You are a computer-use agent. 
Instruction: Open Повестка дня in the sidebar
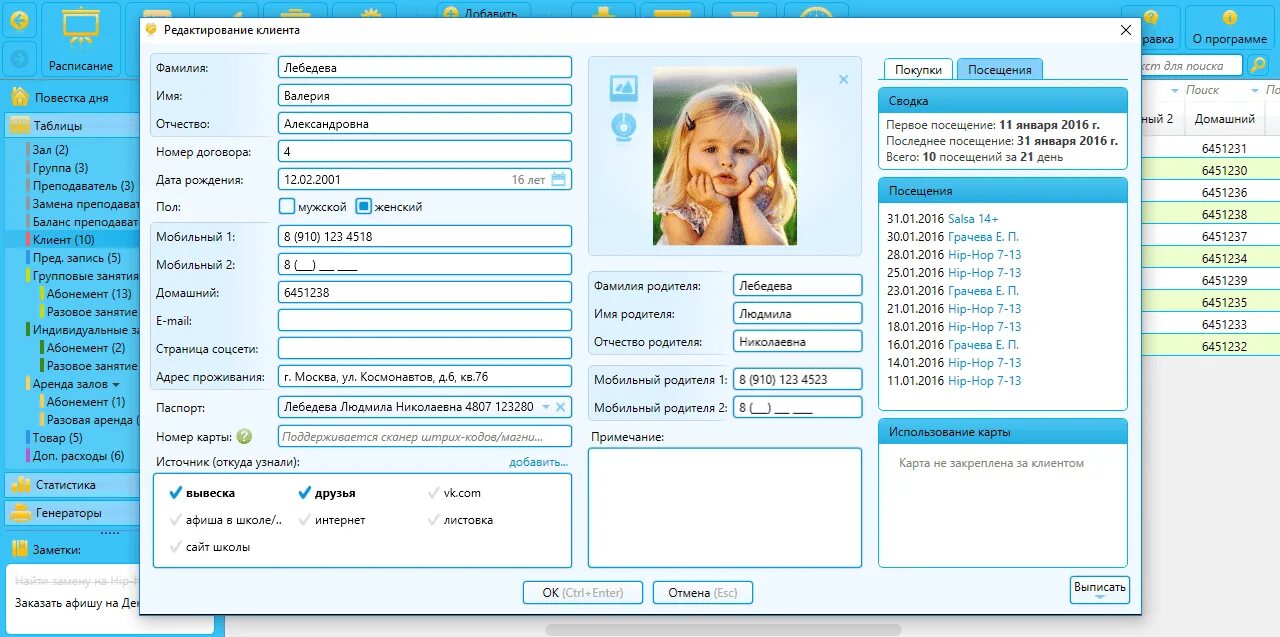[x=71, y=98]
